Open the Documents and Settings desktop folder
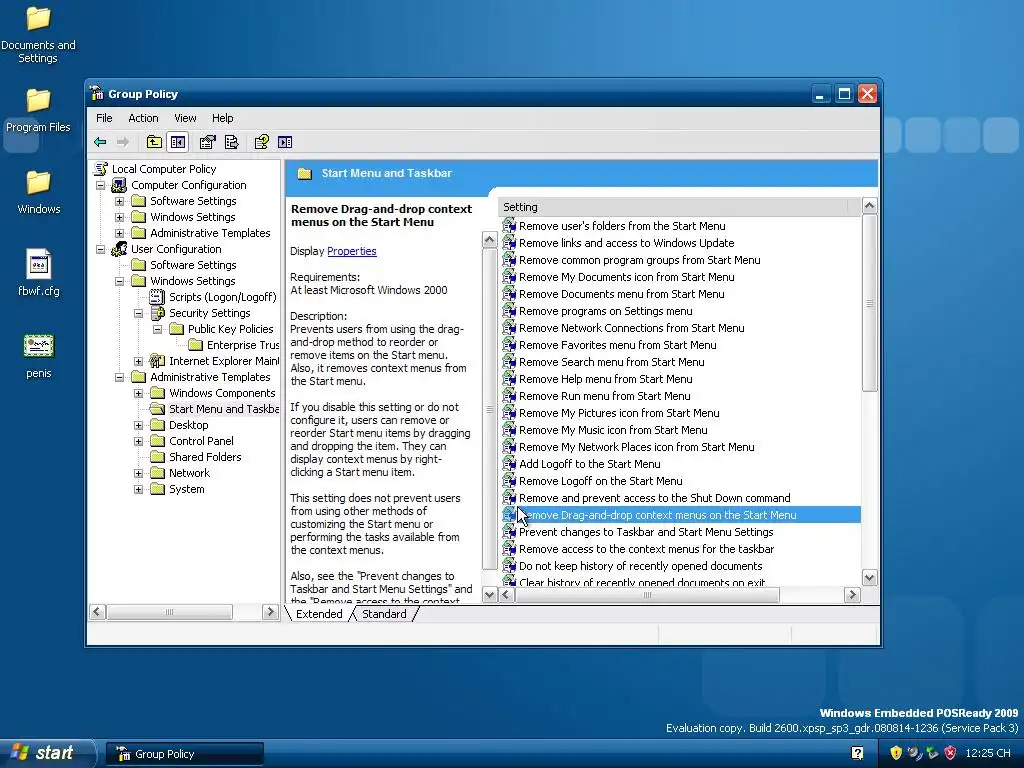Viewport: 1024px width, 768px height. click(x=38, y=34)
